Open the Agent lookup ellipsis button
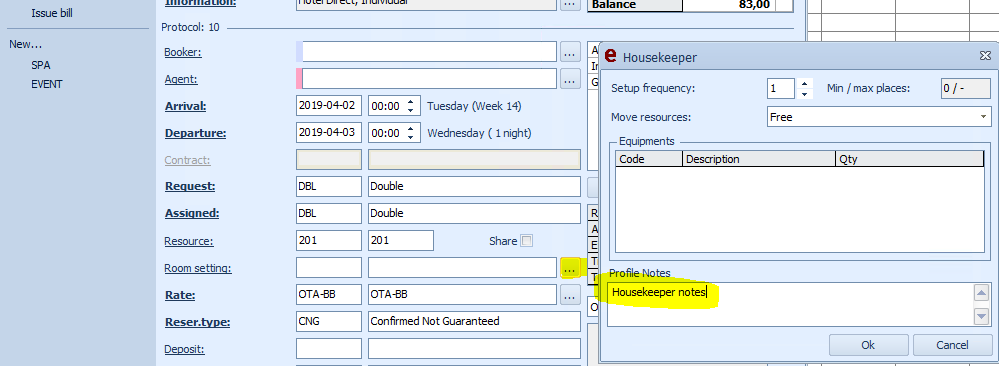 tap(570, 78)
